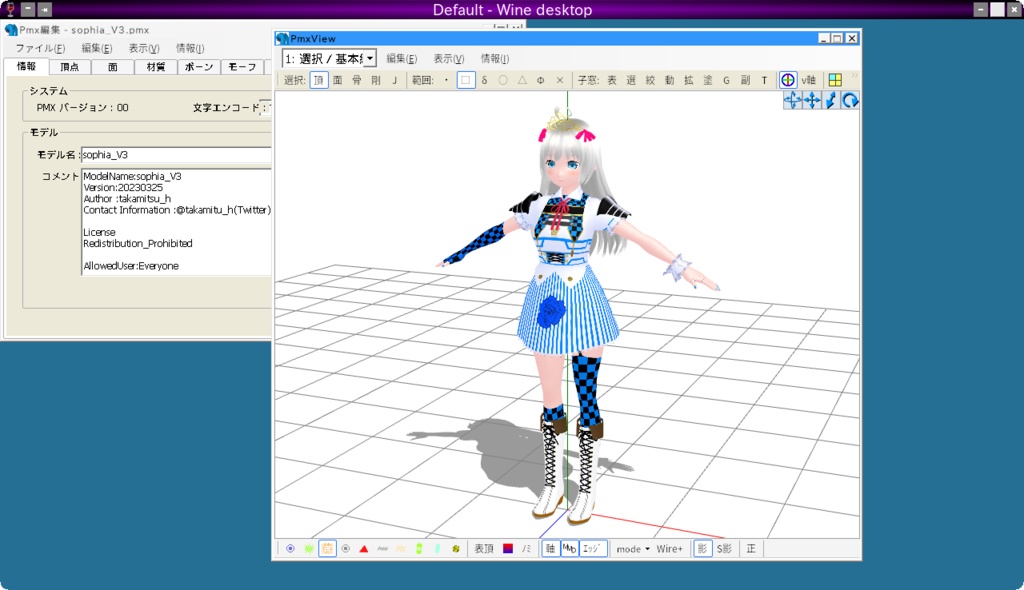Image resolution: width=1024 pixels, height=590 pixels.
Task: Select the 骨 bone selection mode
Action: tap(357, 80)
